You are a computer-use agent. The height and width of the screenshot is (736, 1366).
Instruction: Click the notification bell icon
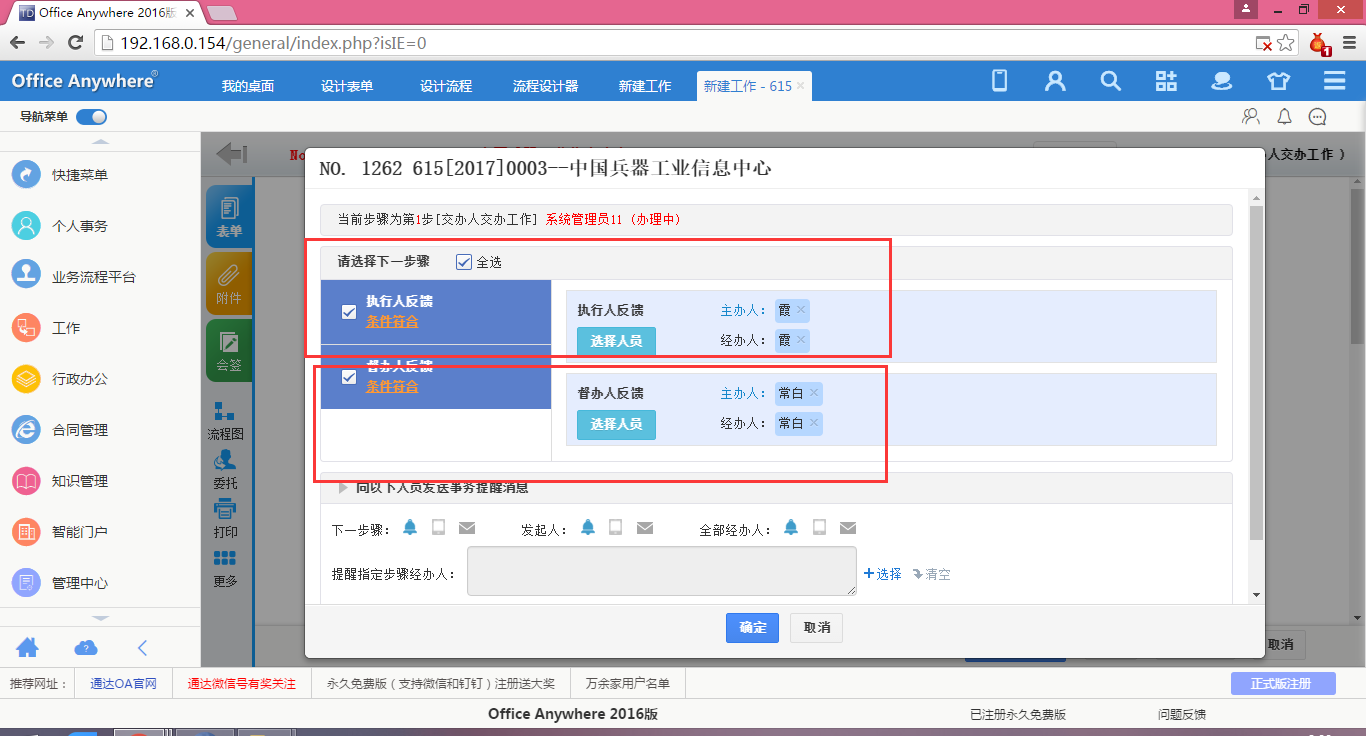tap(1285, 117)
